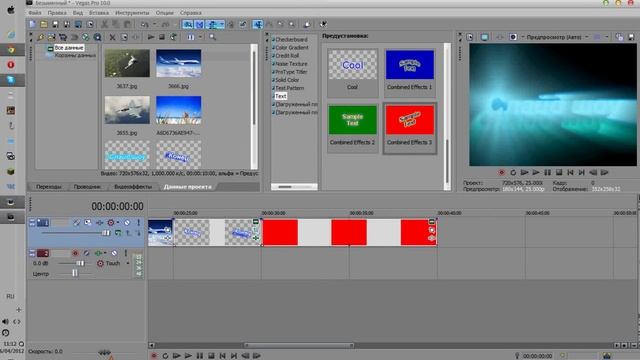Open Track Motion on video track 1
Image resolution: width=640 pixels, height=360 pixels.
tap(88, 222)
